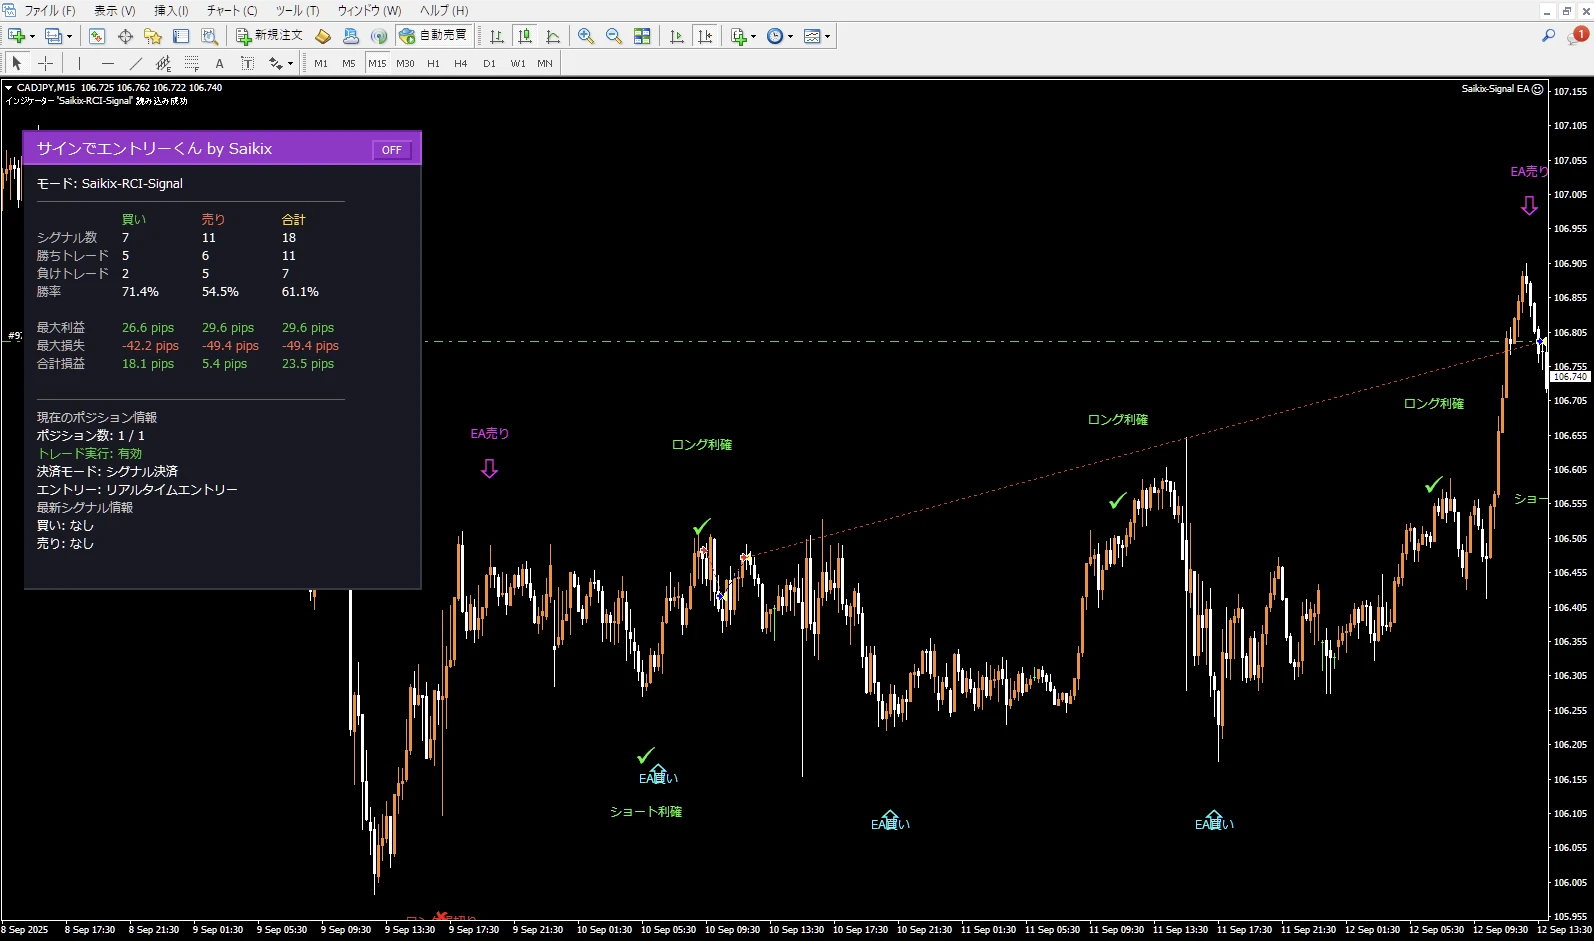The height and width of the screenshot is (941, 1594).
Task: Open the チャート (C) menu
Action: coord(232,10)
